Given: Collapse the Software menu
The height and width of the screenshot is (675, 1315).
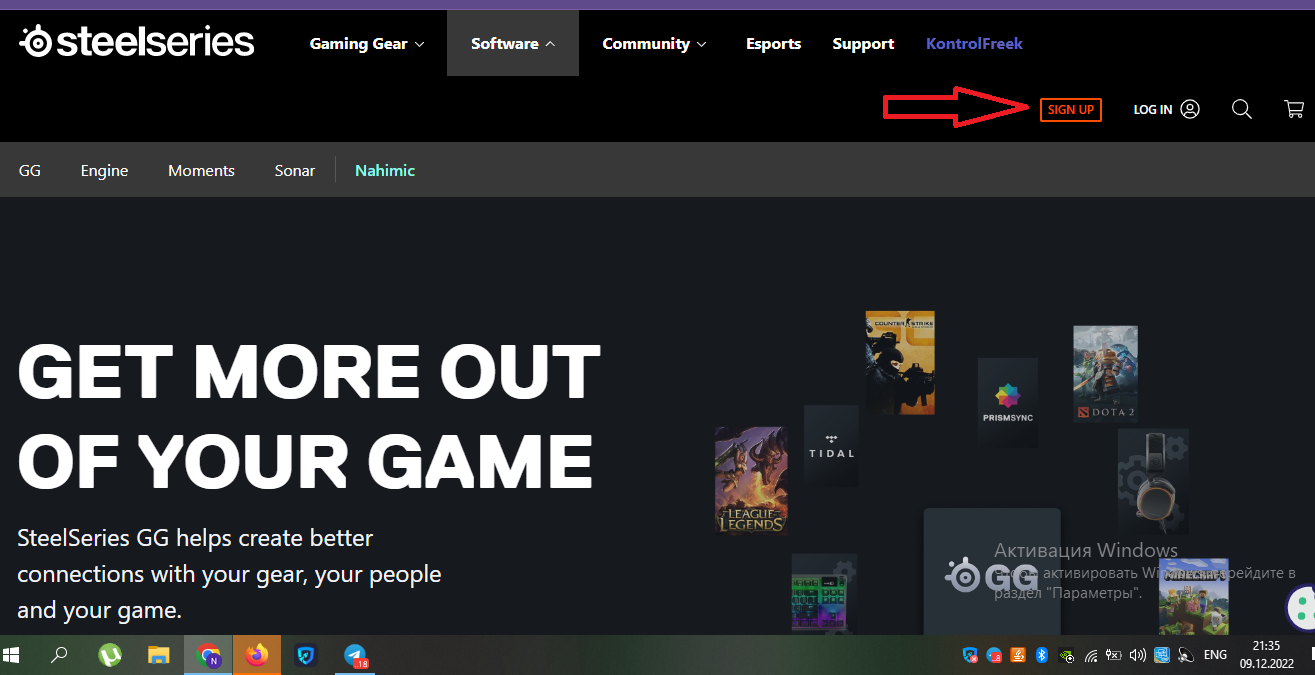Looking at the screenshot, I should coord(513,43).
